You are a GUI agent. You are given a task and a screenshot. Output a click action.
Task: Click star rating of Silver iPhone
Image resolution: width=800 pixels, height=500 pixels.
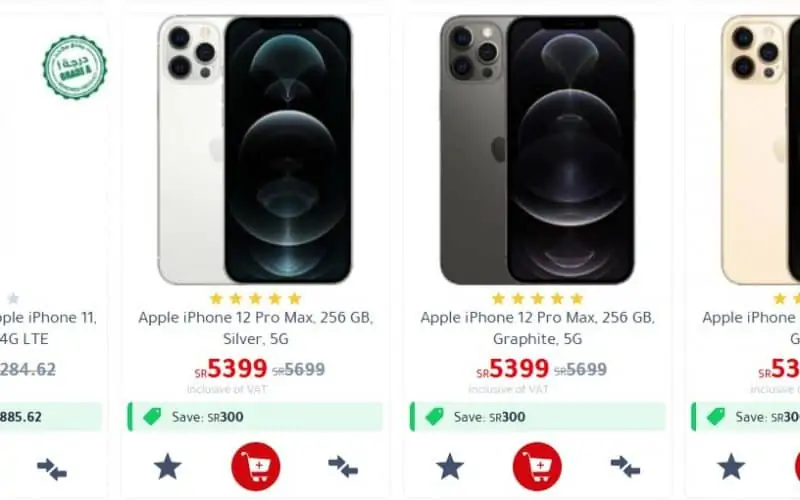(x=256, y=298)
